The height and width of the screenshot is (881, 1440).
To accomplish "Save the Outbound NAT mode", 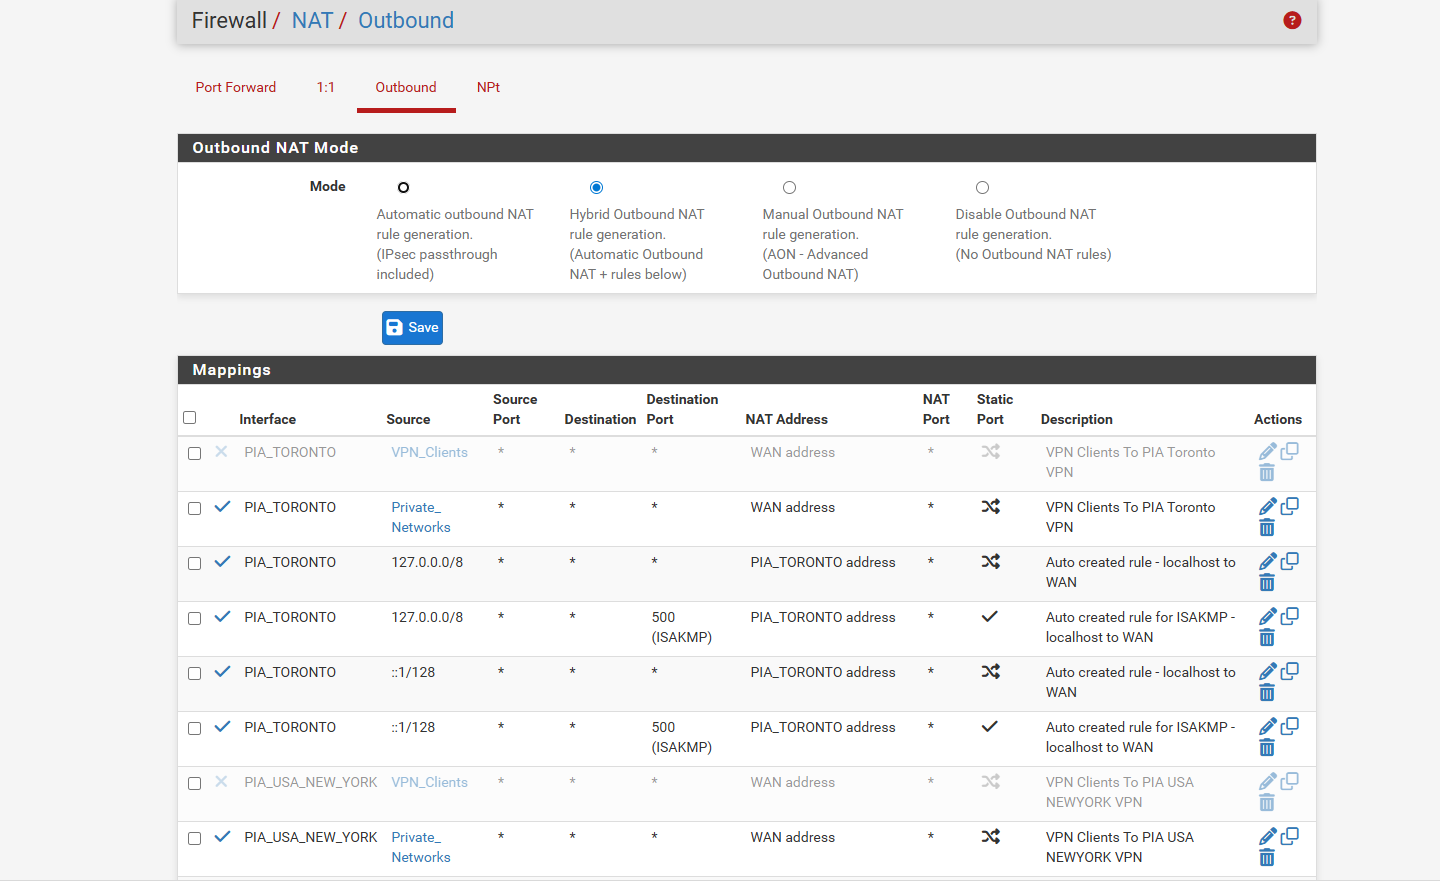I will 412,328.
